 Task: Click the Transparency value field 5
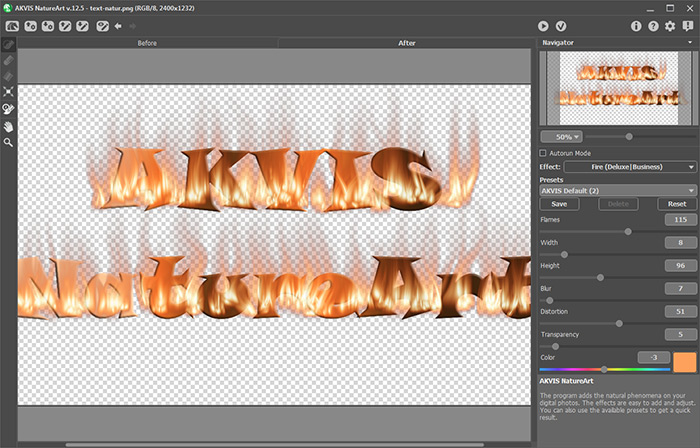click(680, 335)
